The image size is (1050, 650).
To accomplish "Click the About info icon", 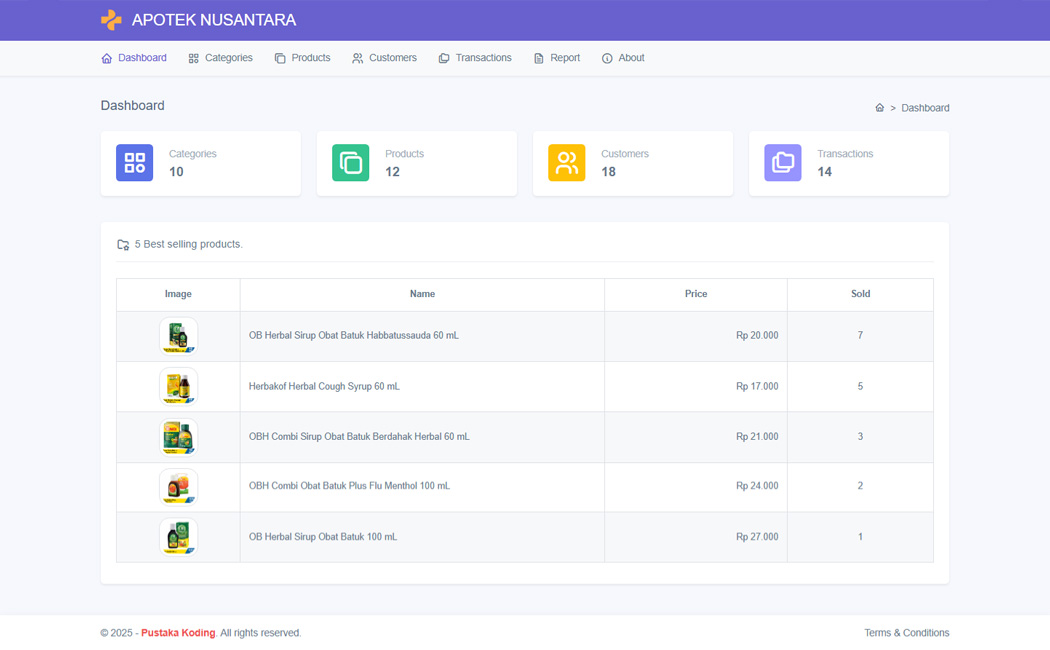I will pyautogui.click(x=605, y=58).
